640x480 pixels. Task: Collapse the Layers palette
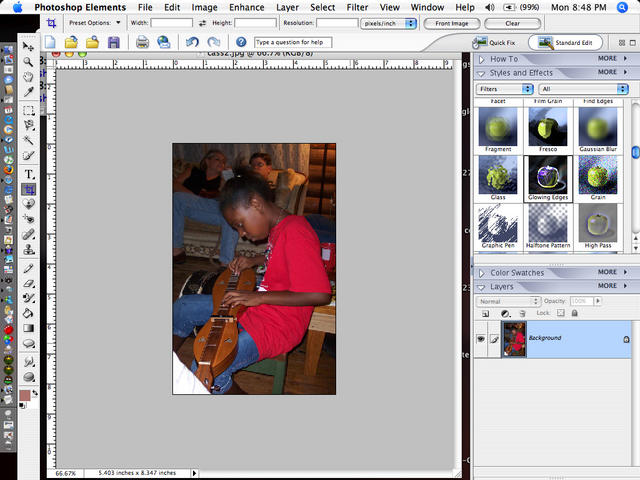[481, 288]
